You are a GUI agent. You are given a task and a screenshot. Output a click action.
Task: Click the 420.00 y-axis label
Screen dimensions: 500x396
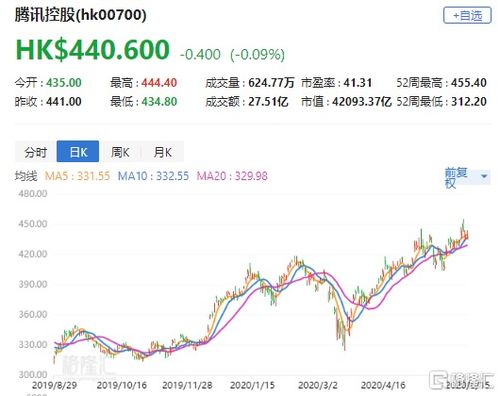click(33, 254)
